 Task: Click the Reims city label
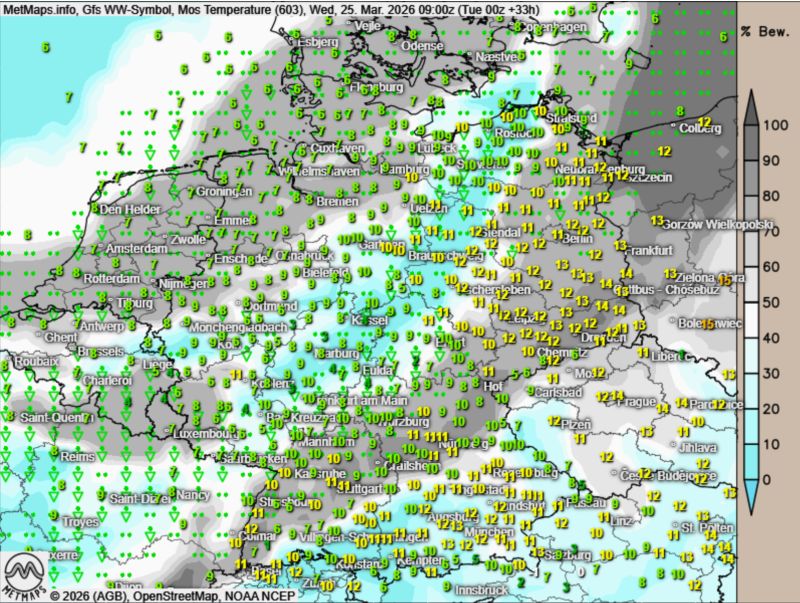pos(52,455)
